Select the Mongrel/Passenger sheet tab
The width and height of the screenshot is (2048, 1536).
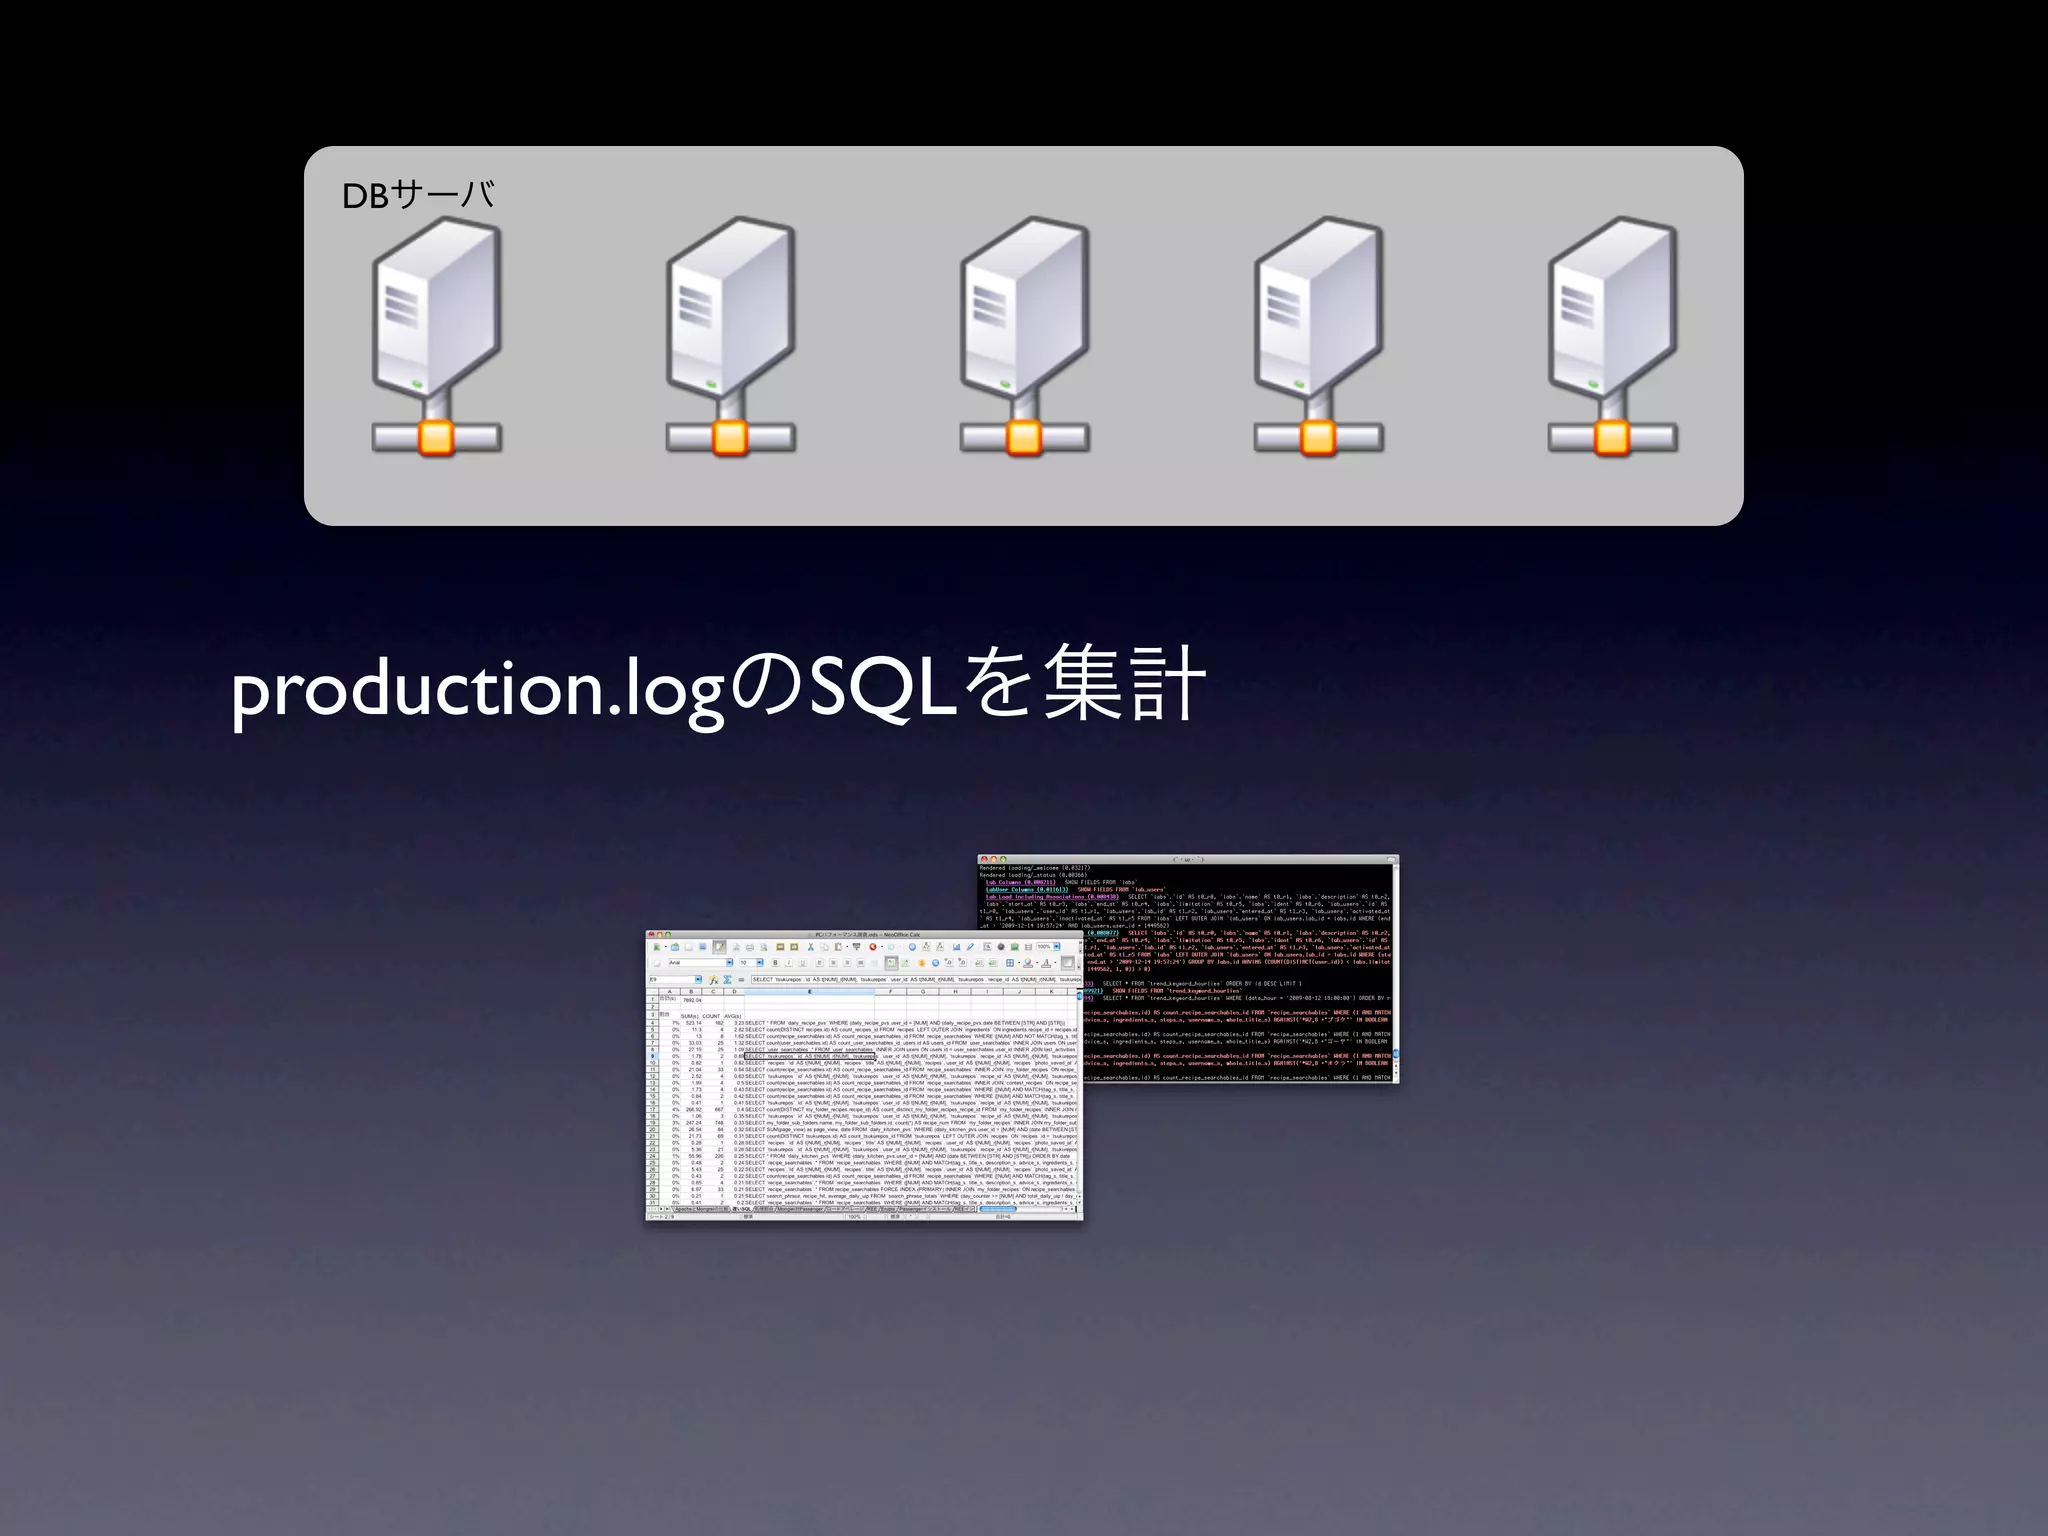click(800, 1209)
